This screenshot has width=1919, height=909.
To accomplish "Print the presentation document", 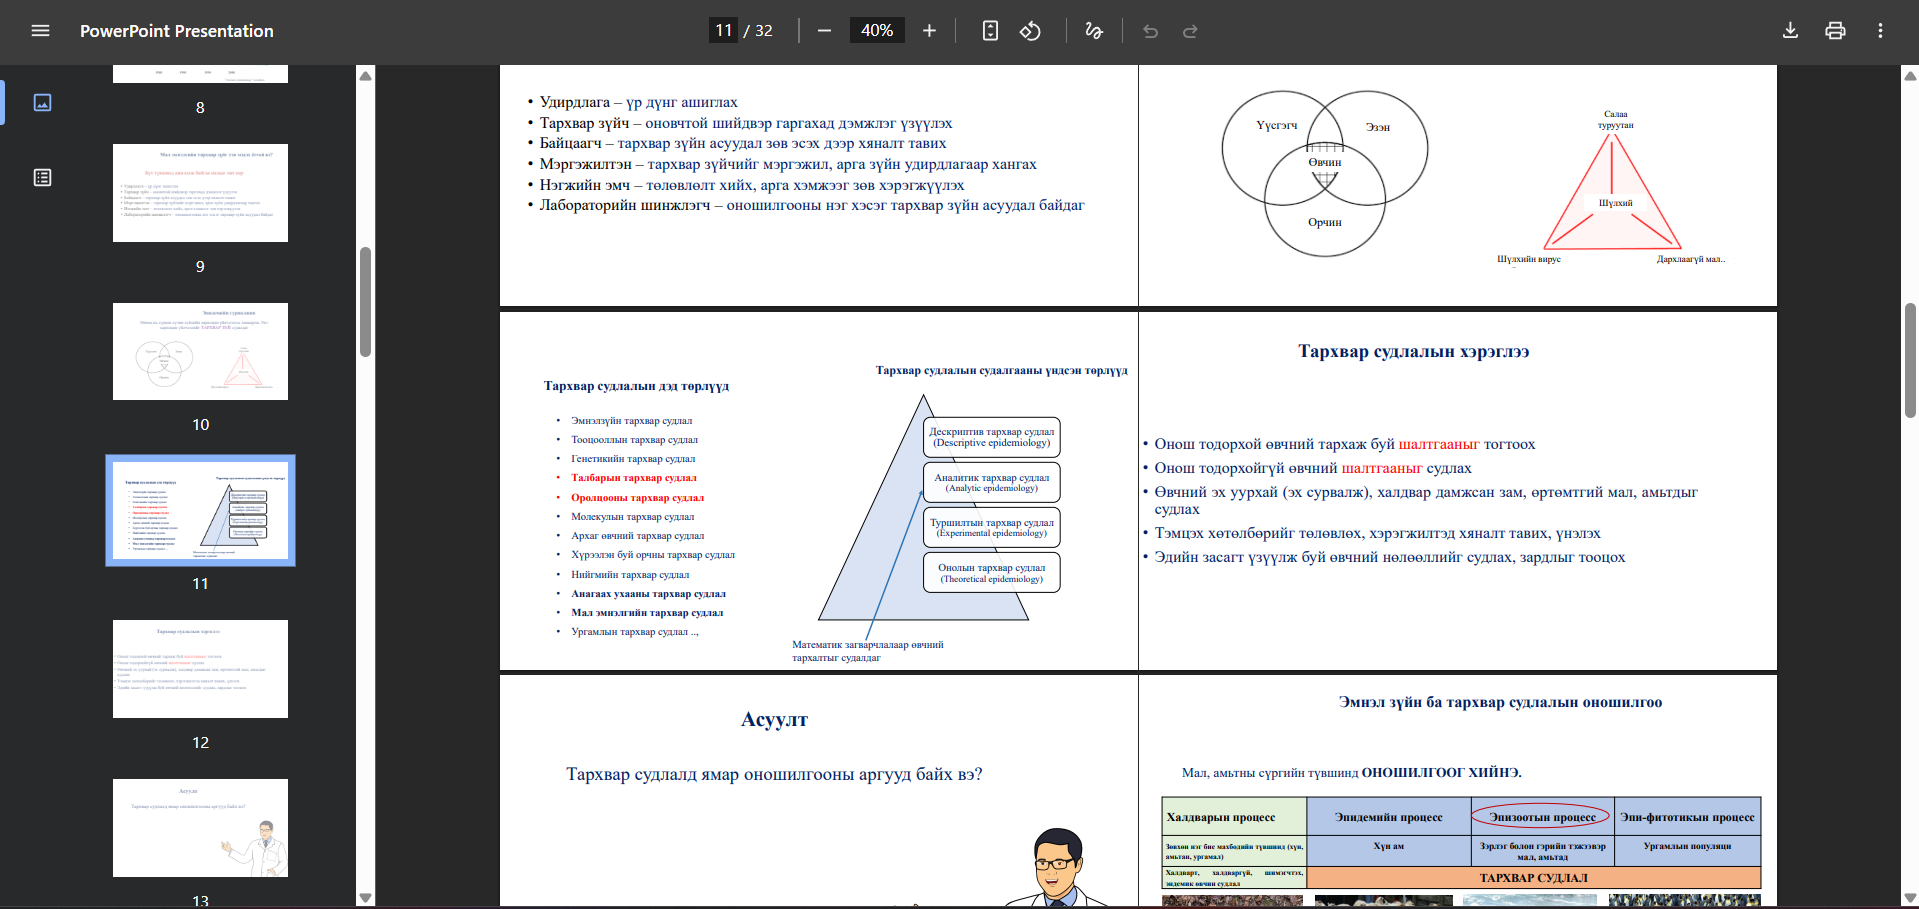I will 1835,31.
